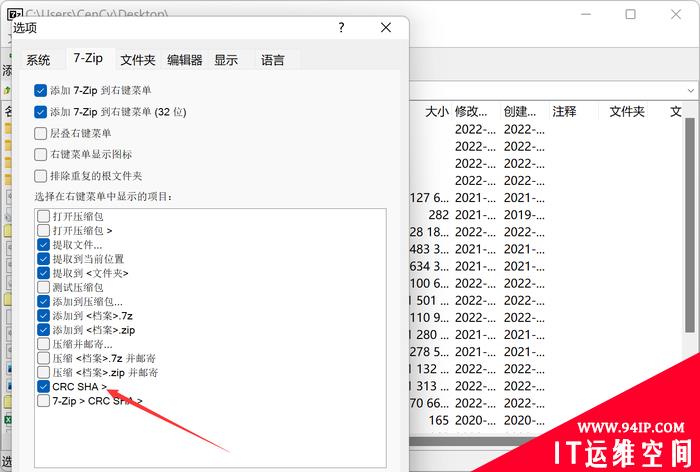Click size cell 70 66...
The height and width of the screenshot is (472, 700).
coord(429,403)
